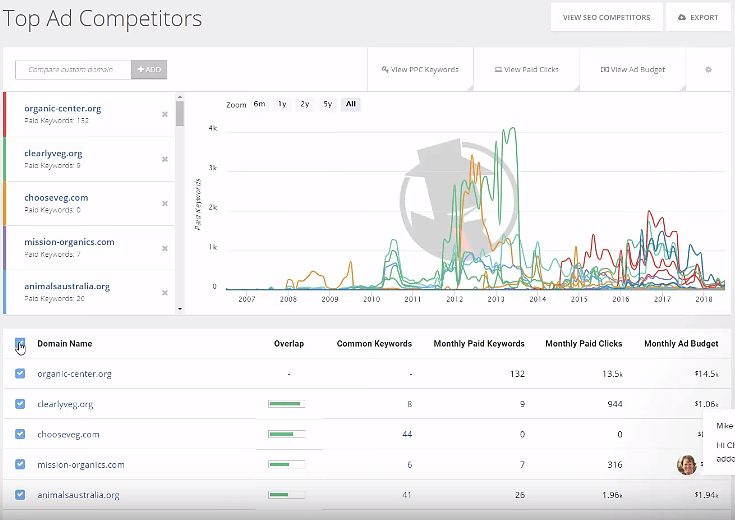Click clearlyveg.org overlap progress bar
Image resolution: width=735 pixels, height=520 pixels.
pos(286,404)
